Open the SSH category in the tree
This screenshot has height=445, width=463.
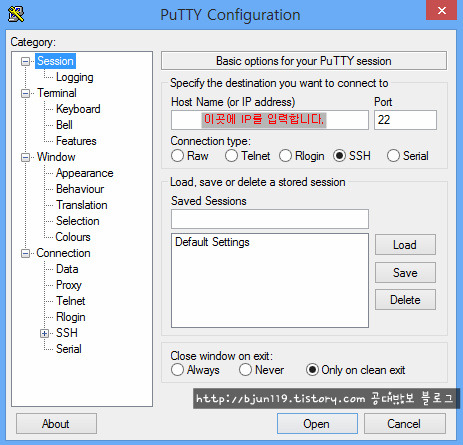coord(67,333)
